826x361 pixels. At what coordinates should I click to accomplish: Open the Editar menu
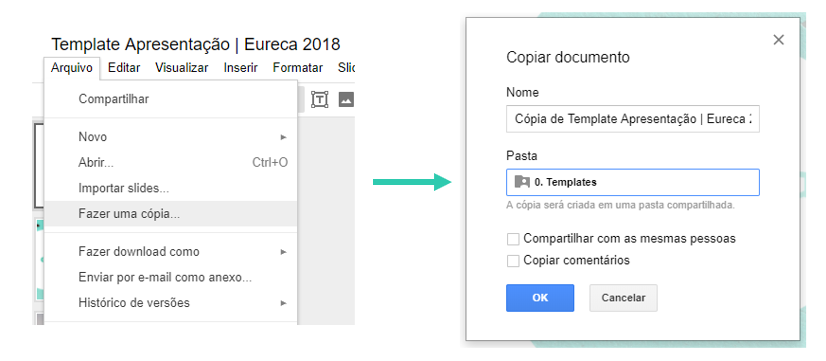124,68
